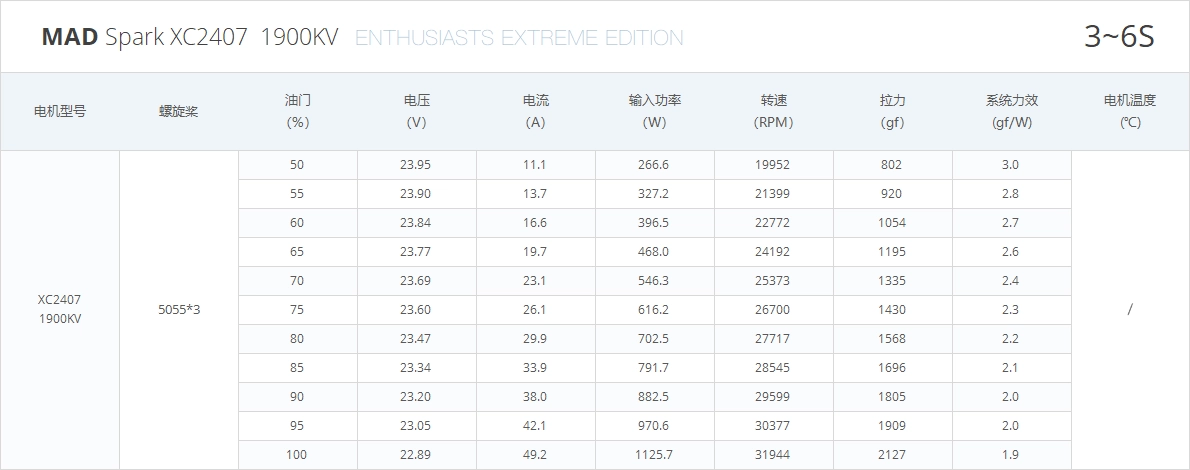Click the 31944 RPM value cell
Viewport: 1190px width, 470px height.
tap(773, 455)
